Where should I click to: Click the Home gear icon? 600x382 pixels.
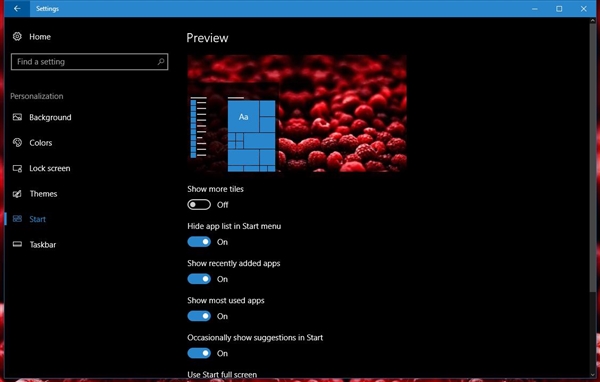pos(17,36)
